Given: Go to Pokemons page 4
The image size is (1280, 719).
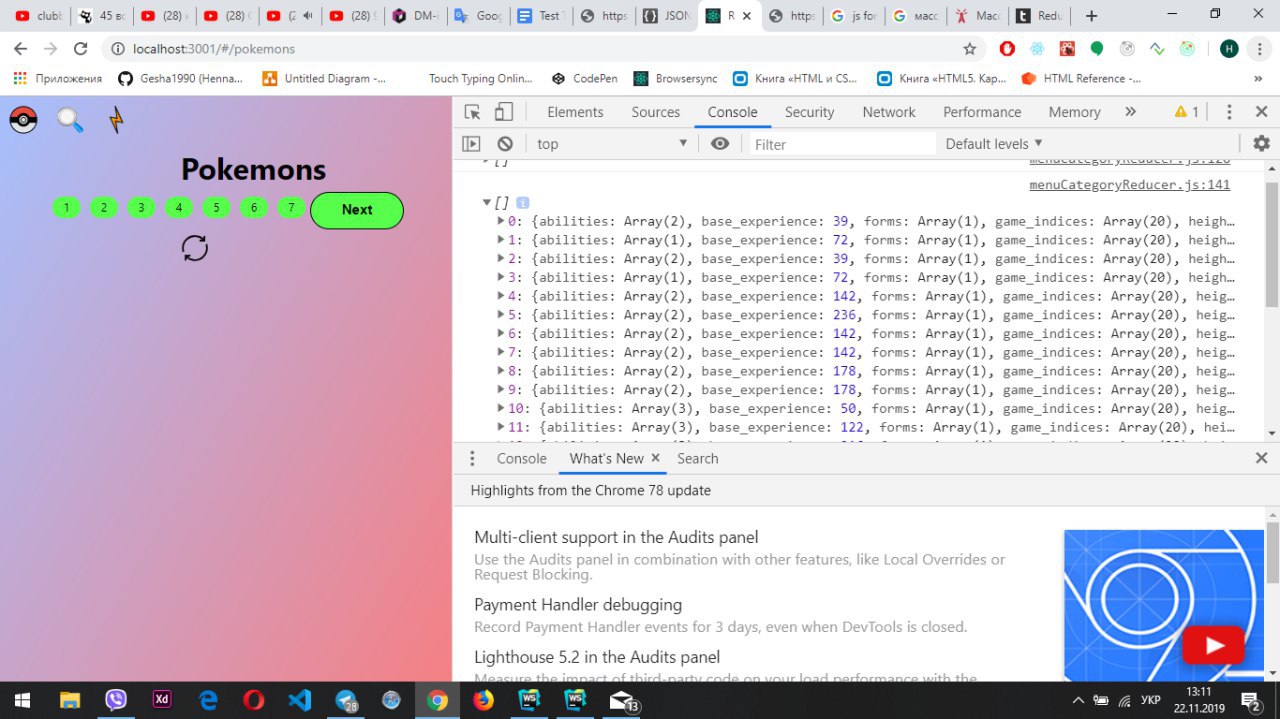Looking at the screenshot, I should click(179, 208).
